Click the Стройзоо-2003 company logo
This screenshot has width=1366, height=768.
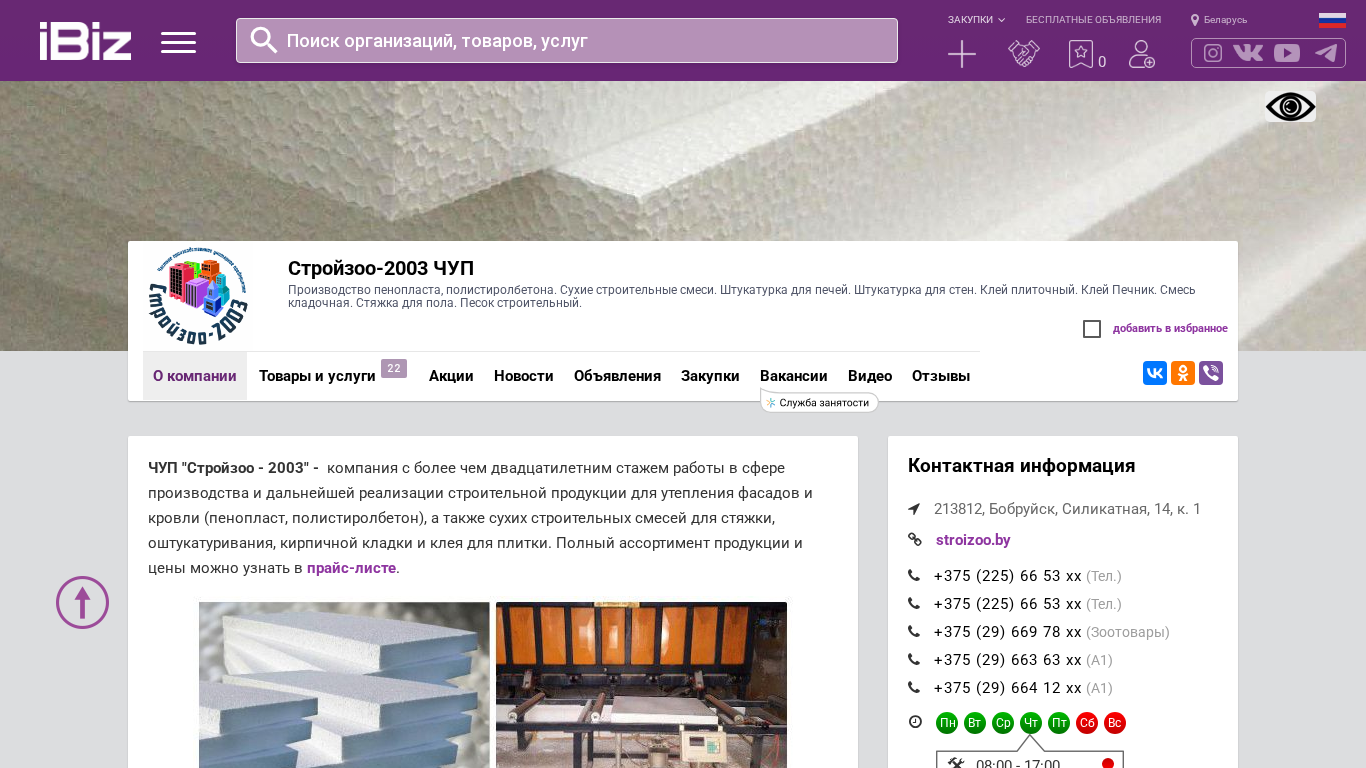198,296
